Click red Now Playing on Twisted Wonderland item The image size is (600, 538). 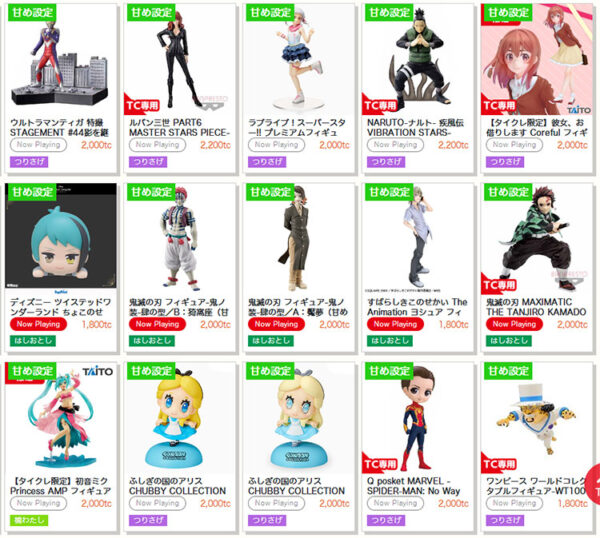(x=38, y=324)
